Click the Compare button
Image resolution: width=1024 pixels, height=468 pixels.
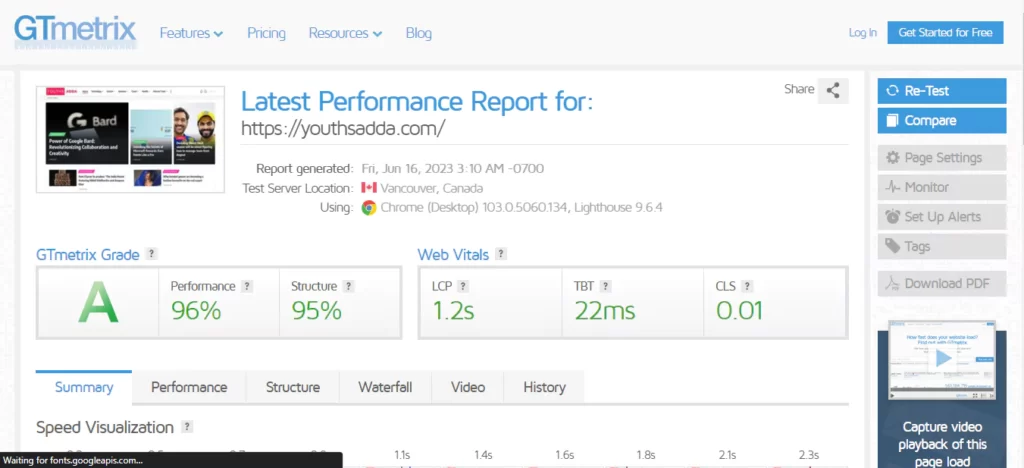click(942, 121)
